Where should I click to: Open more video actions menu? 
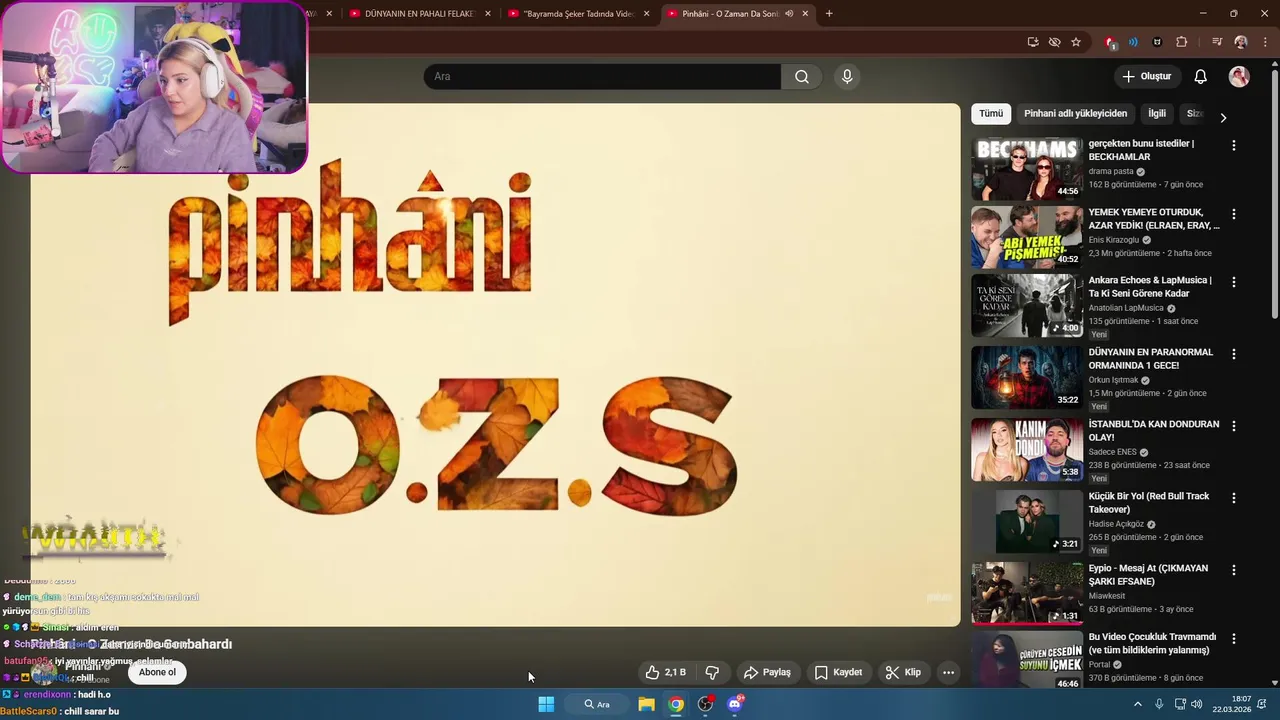point(948,672)
